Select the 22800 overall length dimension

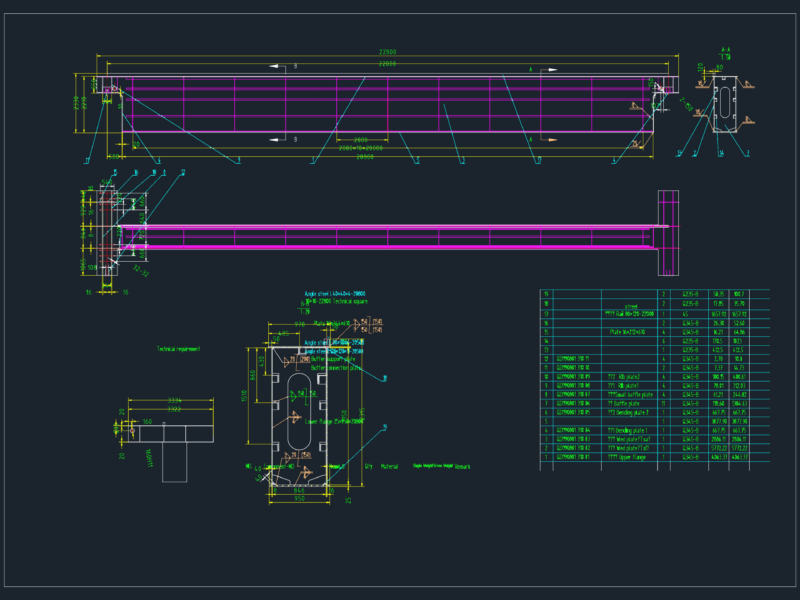point(388,52)
